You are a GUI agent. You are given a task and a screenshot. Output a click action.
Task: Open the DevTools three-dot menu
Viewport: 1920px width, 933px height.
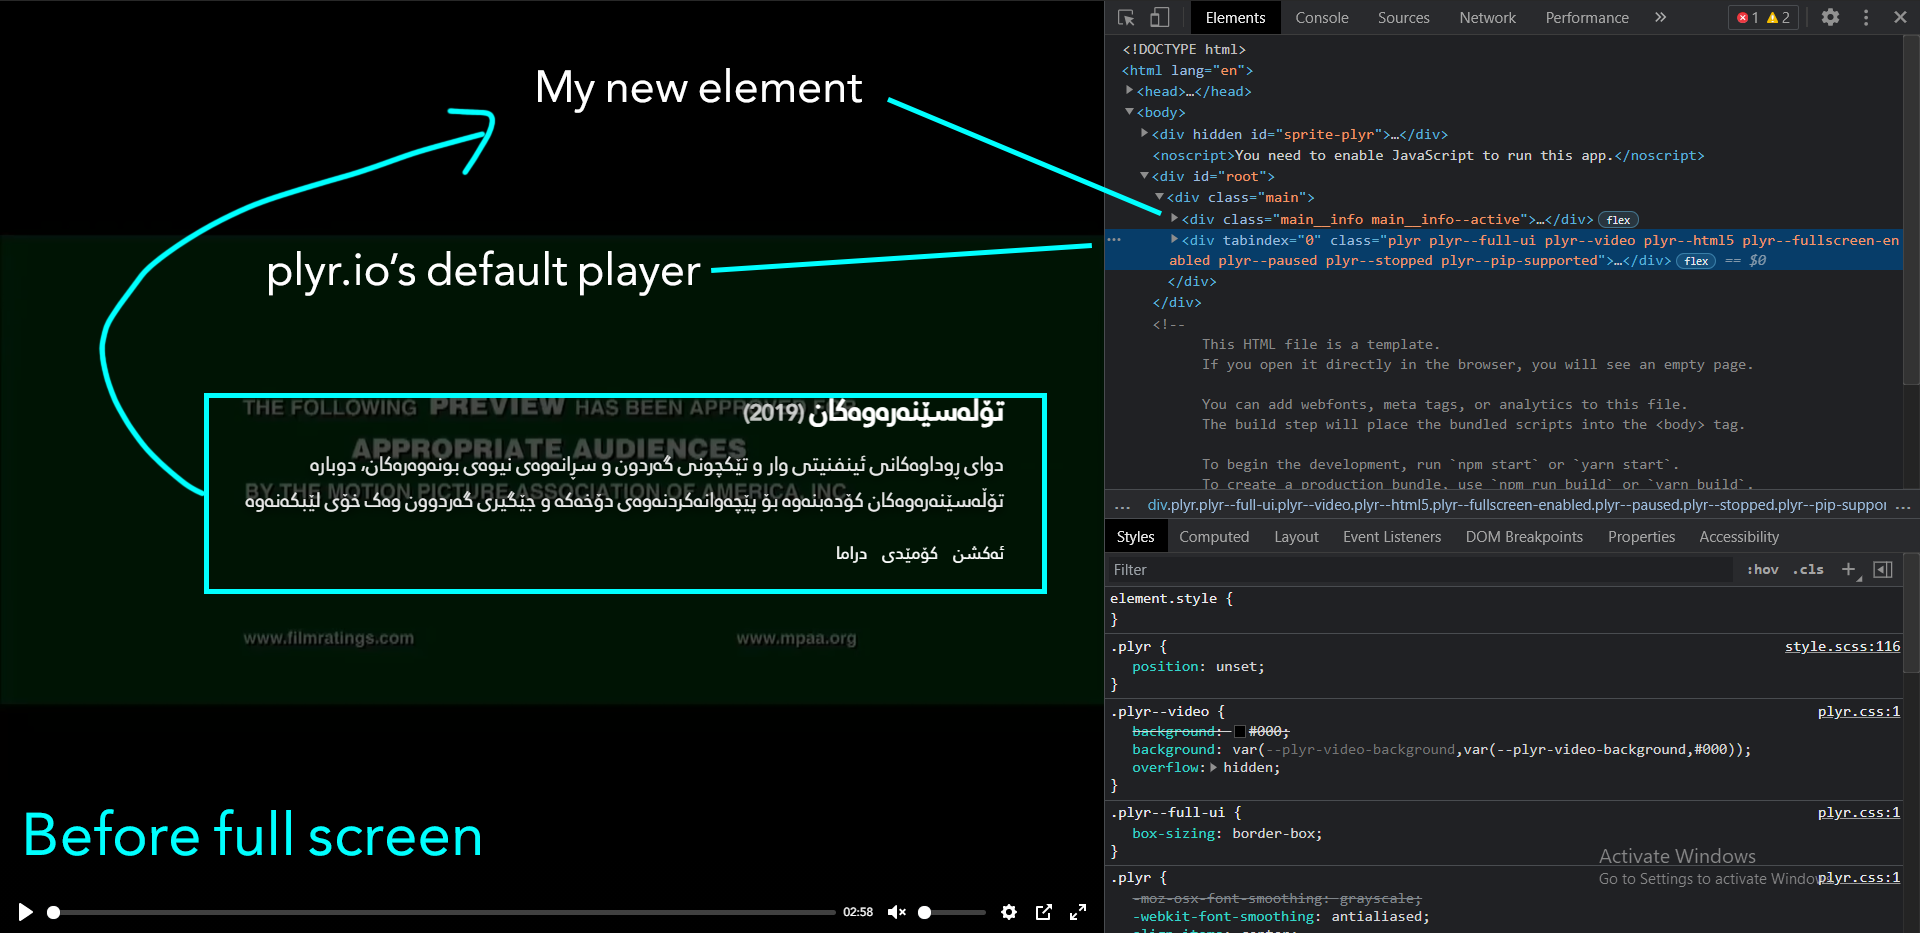pos(1866,17)
